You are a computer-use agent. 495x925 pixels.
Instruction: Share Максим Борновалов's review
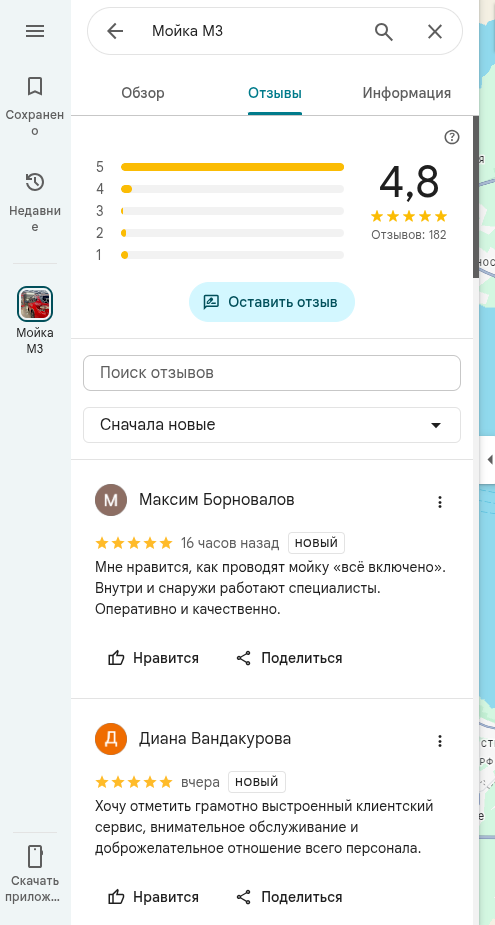(x=289, y=658)
